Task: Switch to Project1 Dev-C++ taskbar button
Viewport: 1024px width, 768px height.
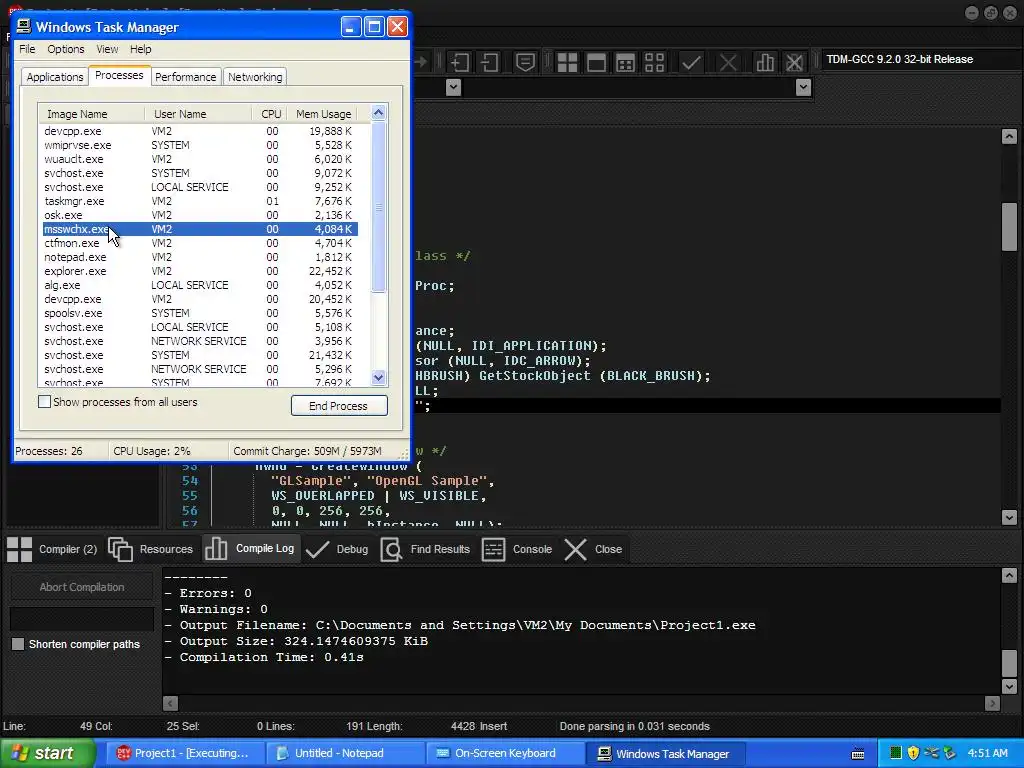Action: tap(185, 754)
